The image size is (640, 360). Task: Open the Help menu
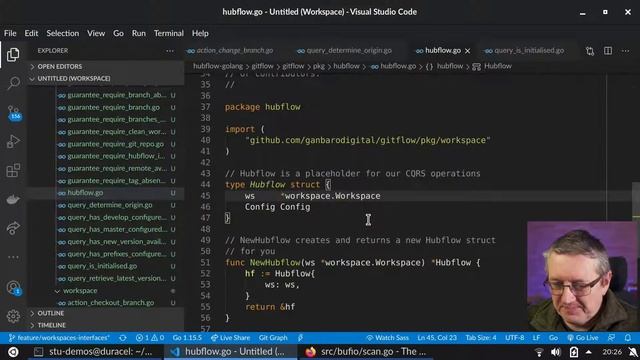coord(200,33)
